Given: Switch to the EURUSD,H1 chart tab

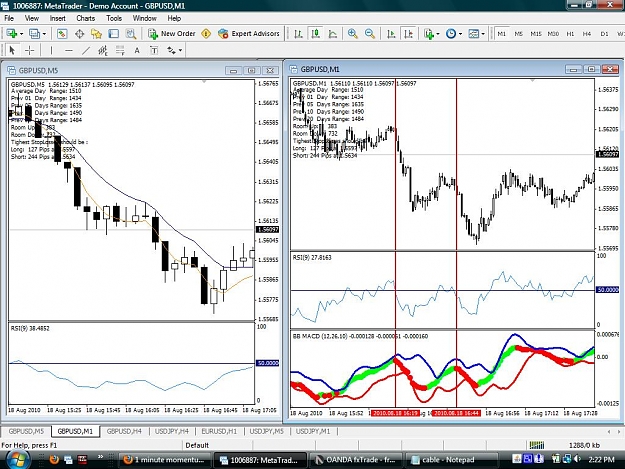Looking at the screenshot, I should click(219, 431).
